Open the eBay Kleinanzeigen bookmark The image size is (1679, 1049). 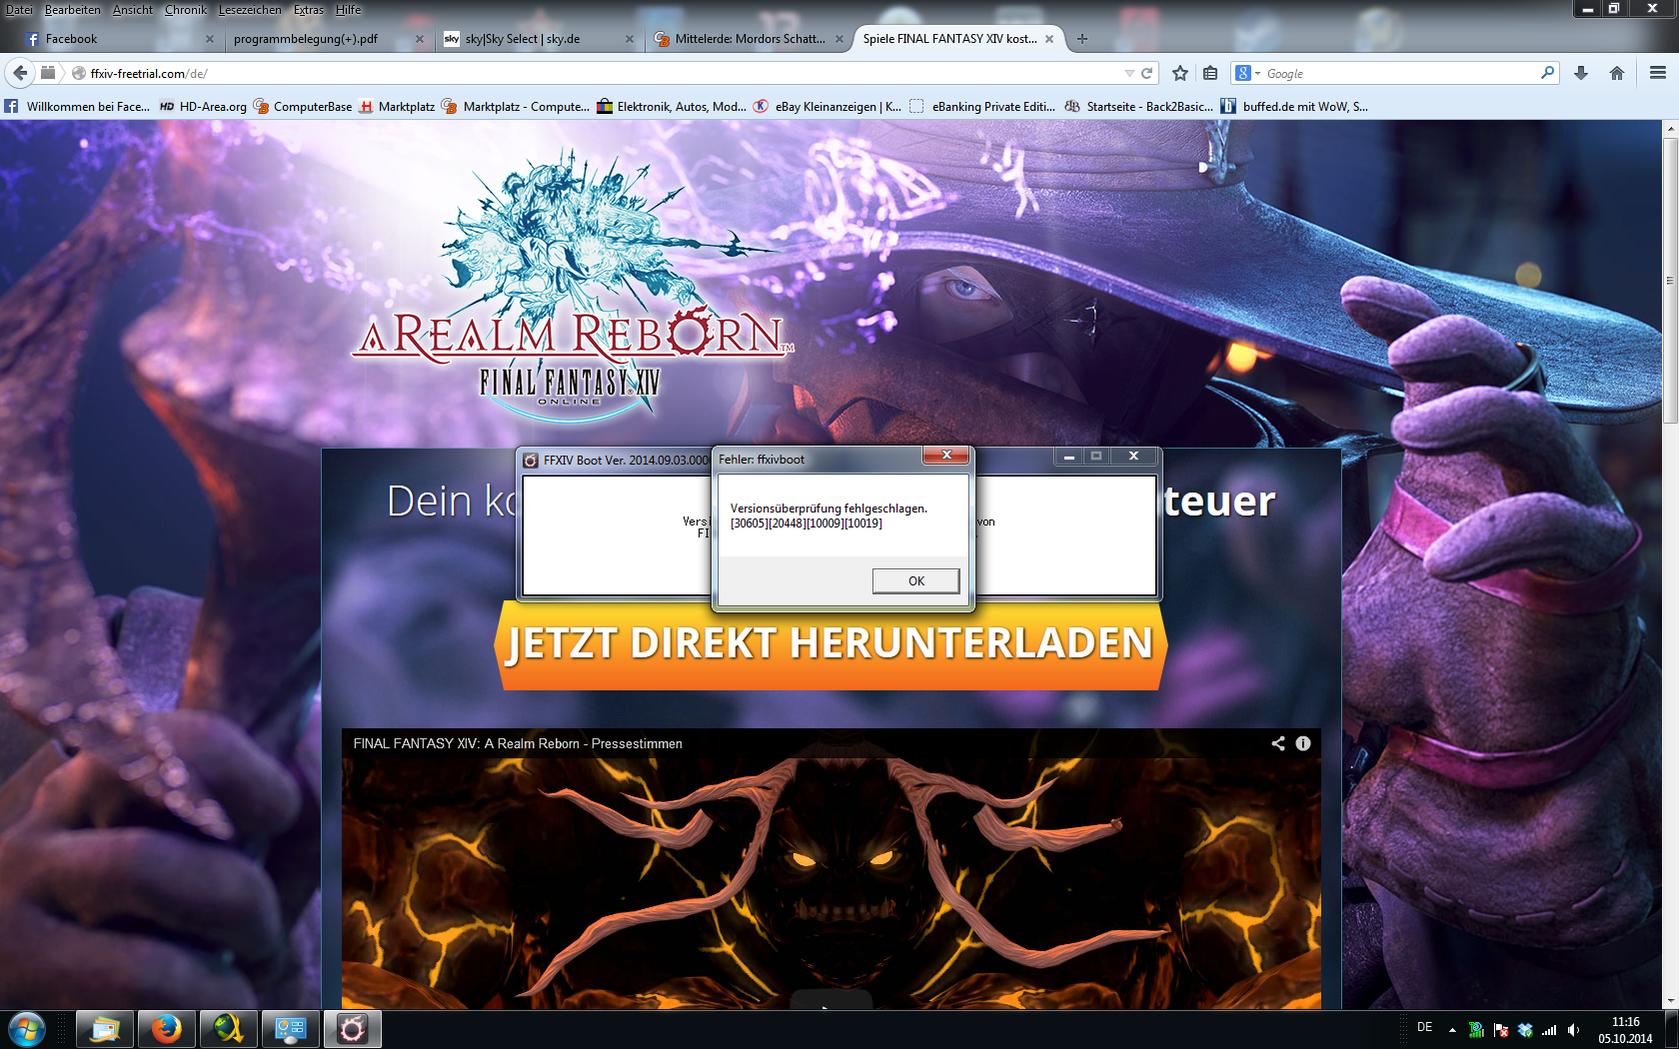(827, 106)
